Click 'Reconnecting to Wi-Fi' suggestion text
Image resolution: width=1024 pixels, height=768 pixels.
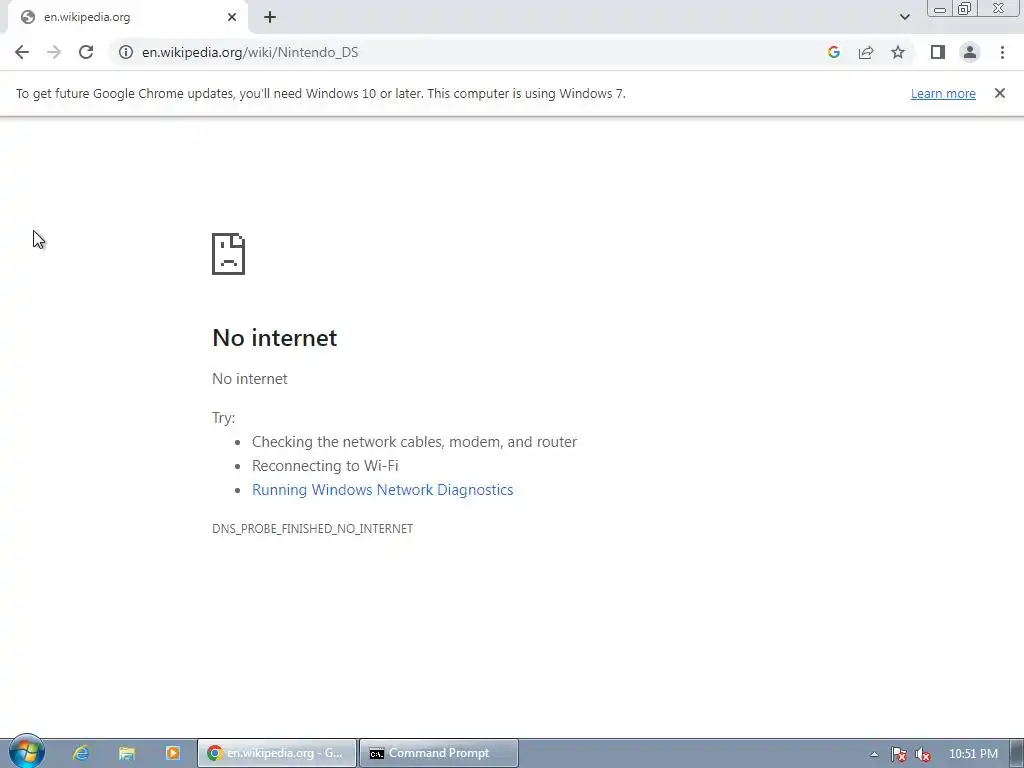325,466
